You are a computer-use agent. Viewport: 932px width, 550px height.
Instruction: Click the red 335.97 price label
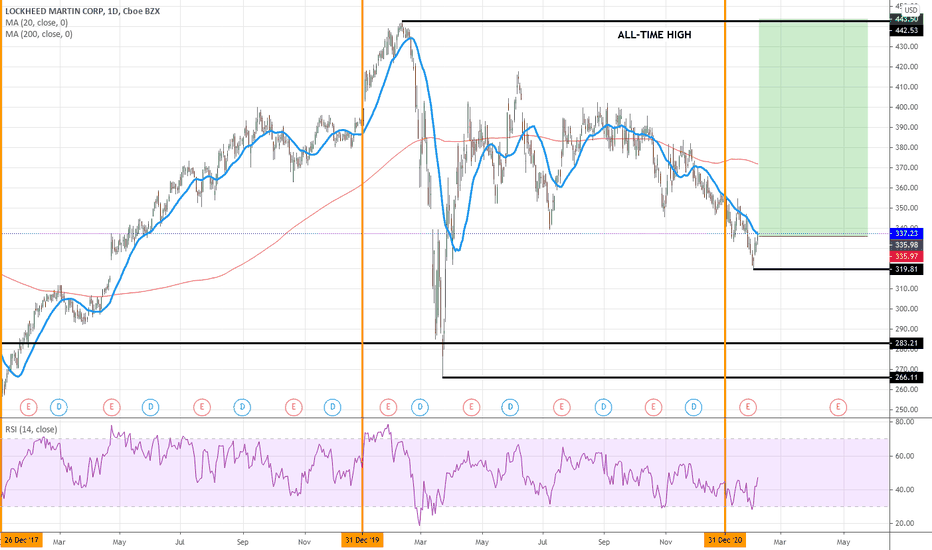point(906,256)
